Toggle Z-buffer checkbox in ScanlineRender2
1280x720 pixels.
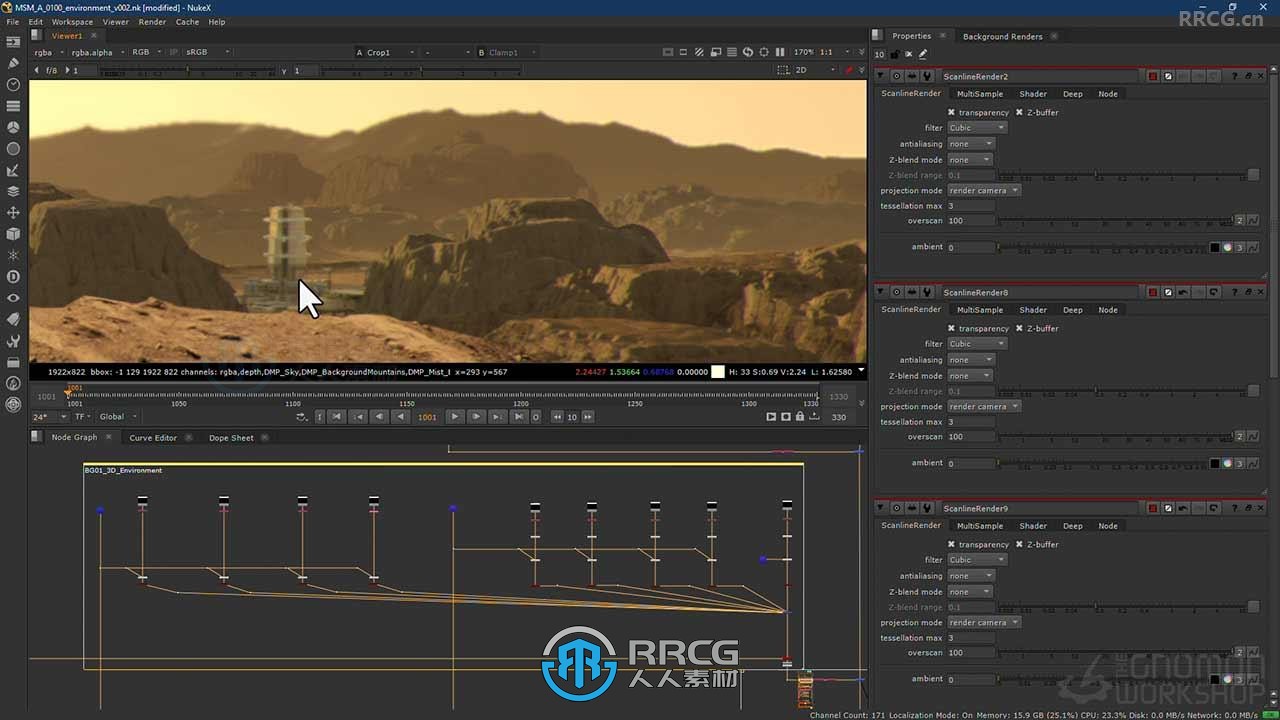pyautogui.click(x=1019, y=112)
